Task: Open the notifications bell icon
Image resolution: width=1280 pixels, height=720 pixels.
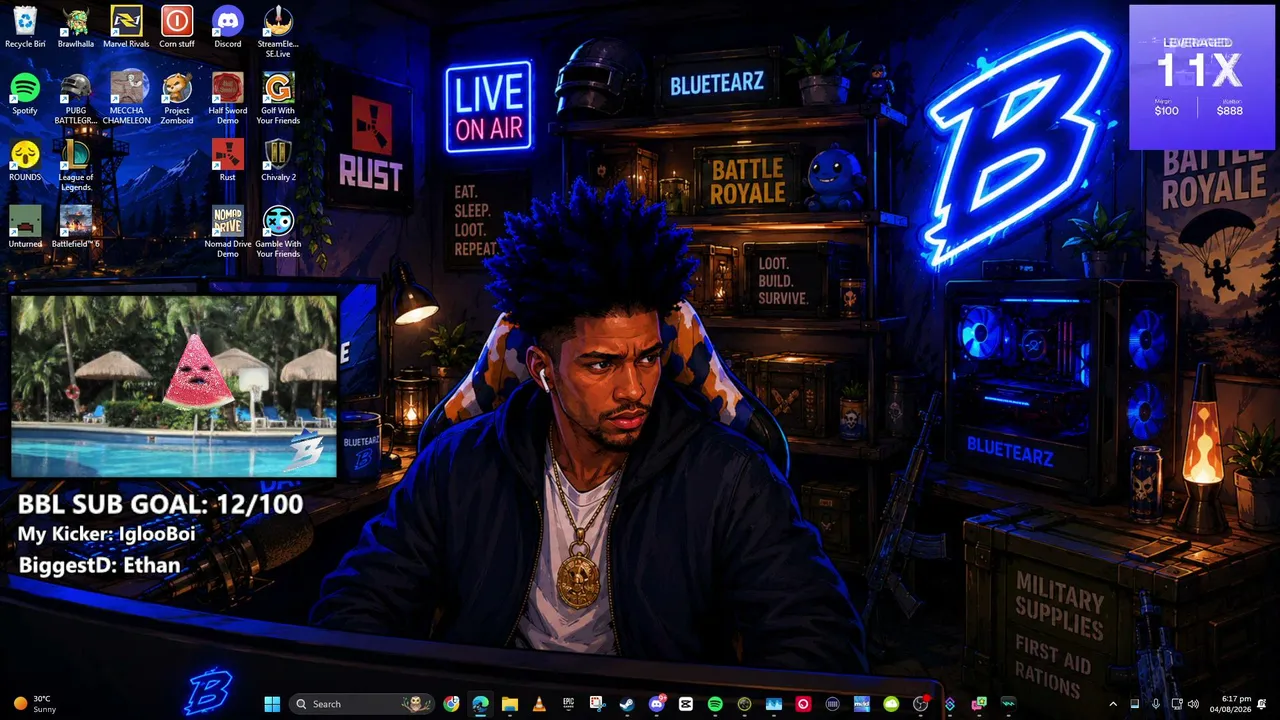Action: pyautogui.click(x=1262, y=704)
